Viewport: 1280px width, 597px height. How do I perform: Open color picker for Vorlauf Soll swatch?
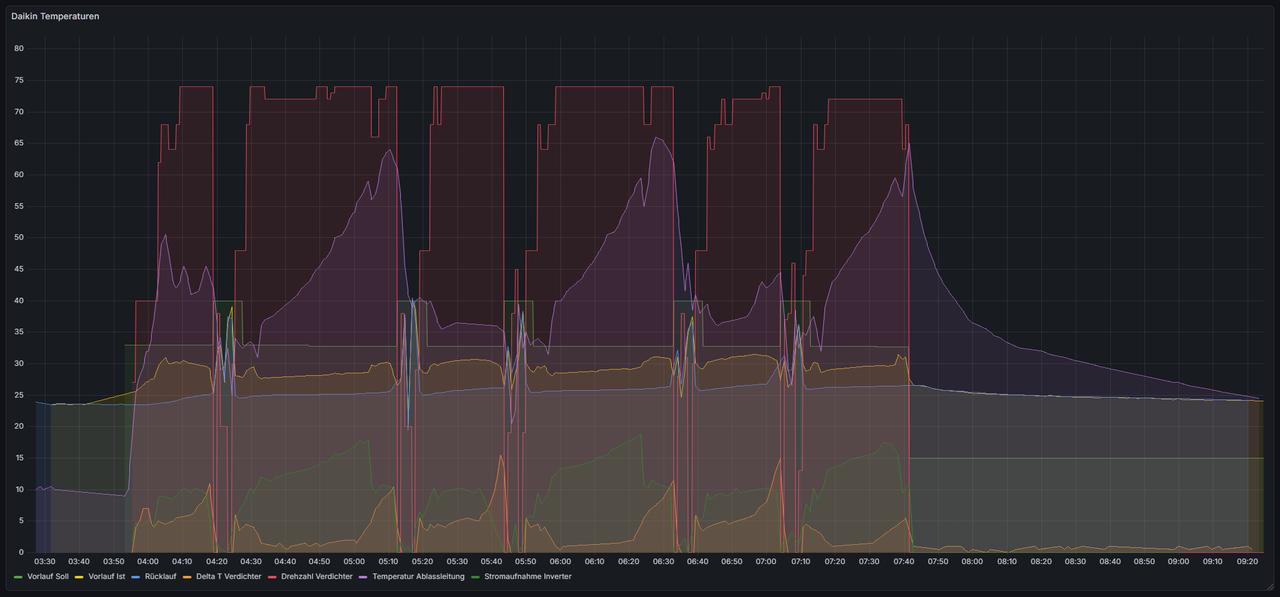(17, 577)
